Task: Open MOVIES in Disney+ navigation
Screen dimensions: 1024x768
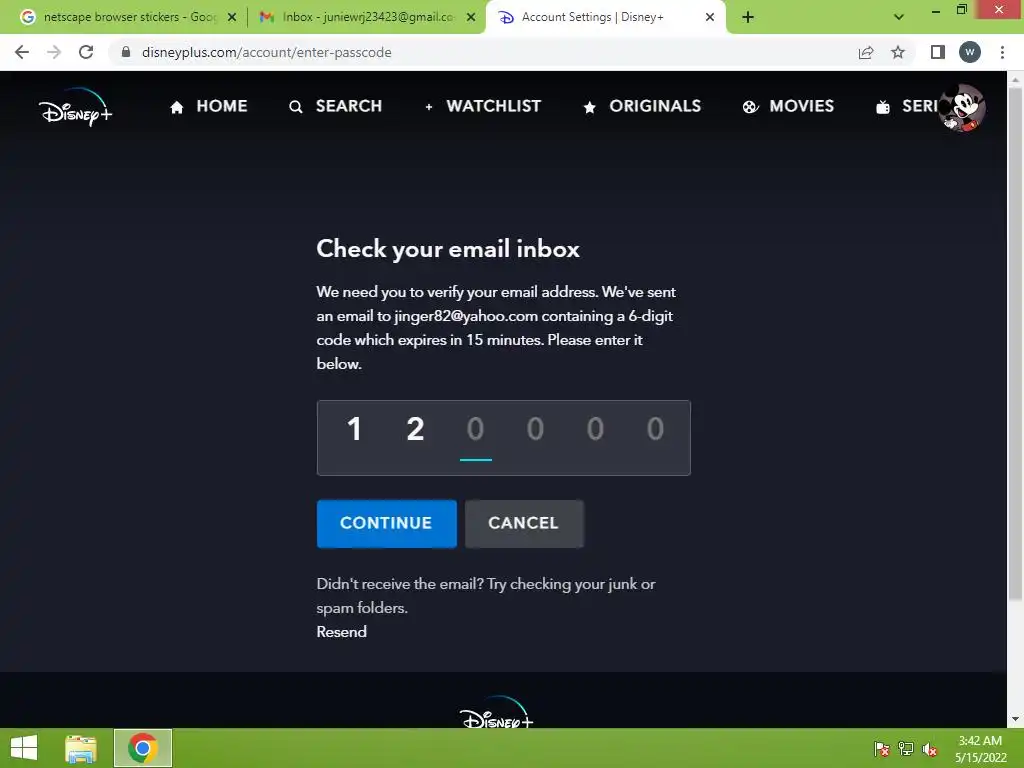Action: point(788,106)
